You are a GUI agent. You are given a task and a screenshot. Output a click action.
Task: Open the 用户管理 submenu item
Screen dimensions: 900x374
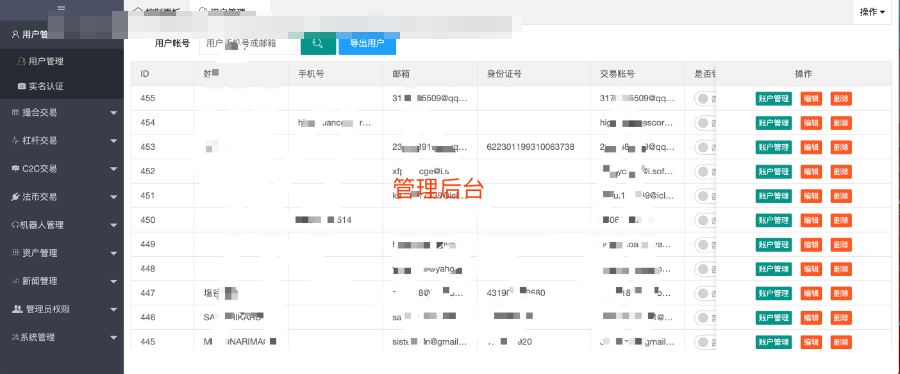coord(62,61)
